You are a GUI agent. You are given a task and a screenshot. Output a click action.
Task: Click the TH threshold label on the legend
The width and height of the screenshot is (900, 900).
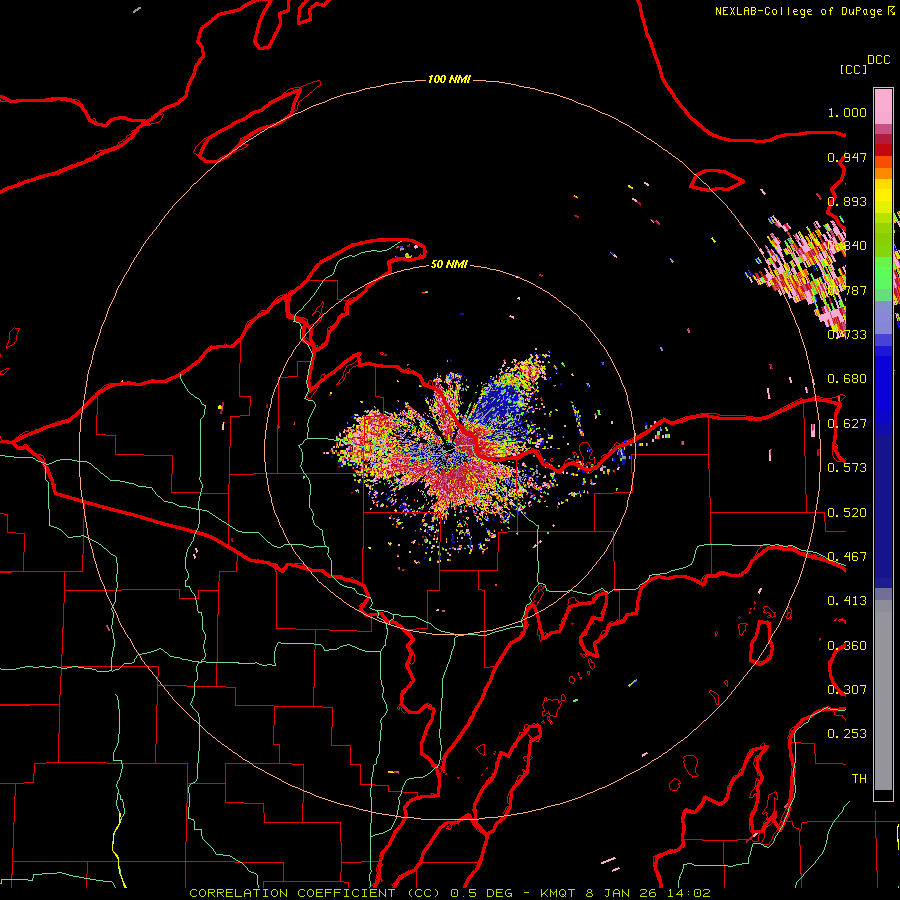click(x=859, y=778)
